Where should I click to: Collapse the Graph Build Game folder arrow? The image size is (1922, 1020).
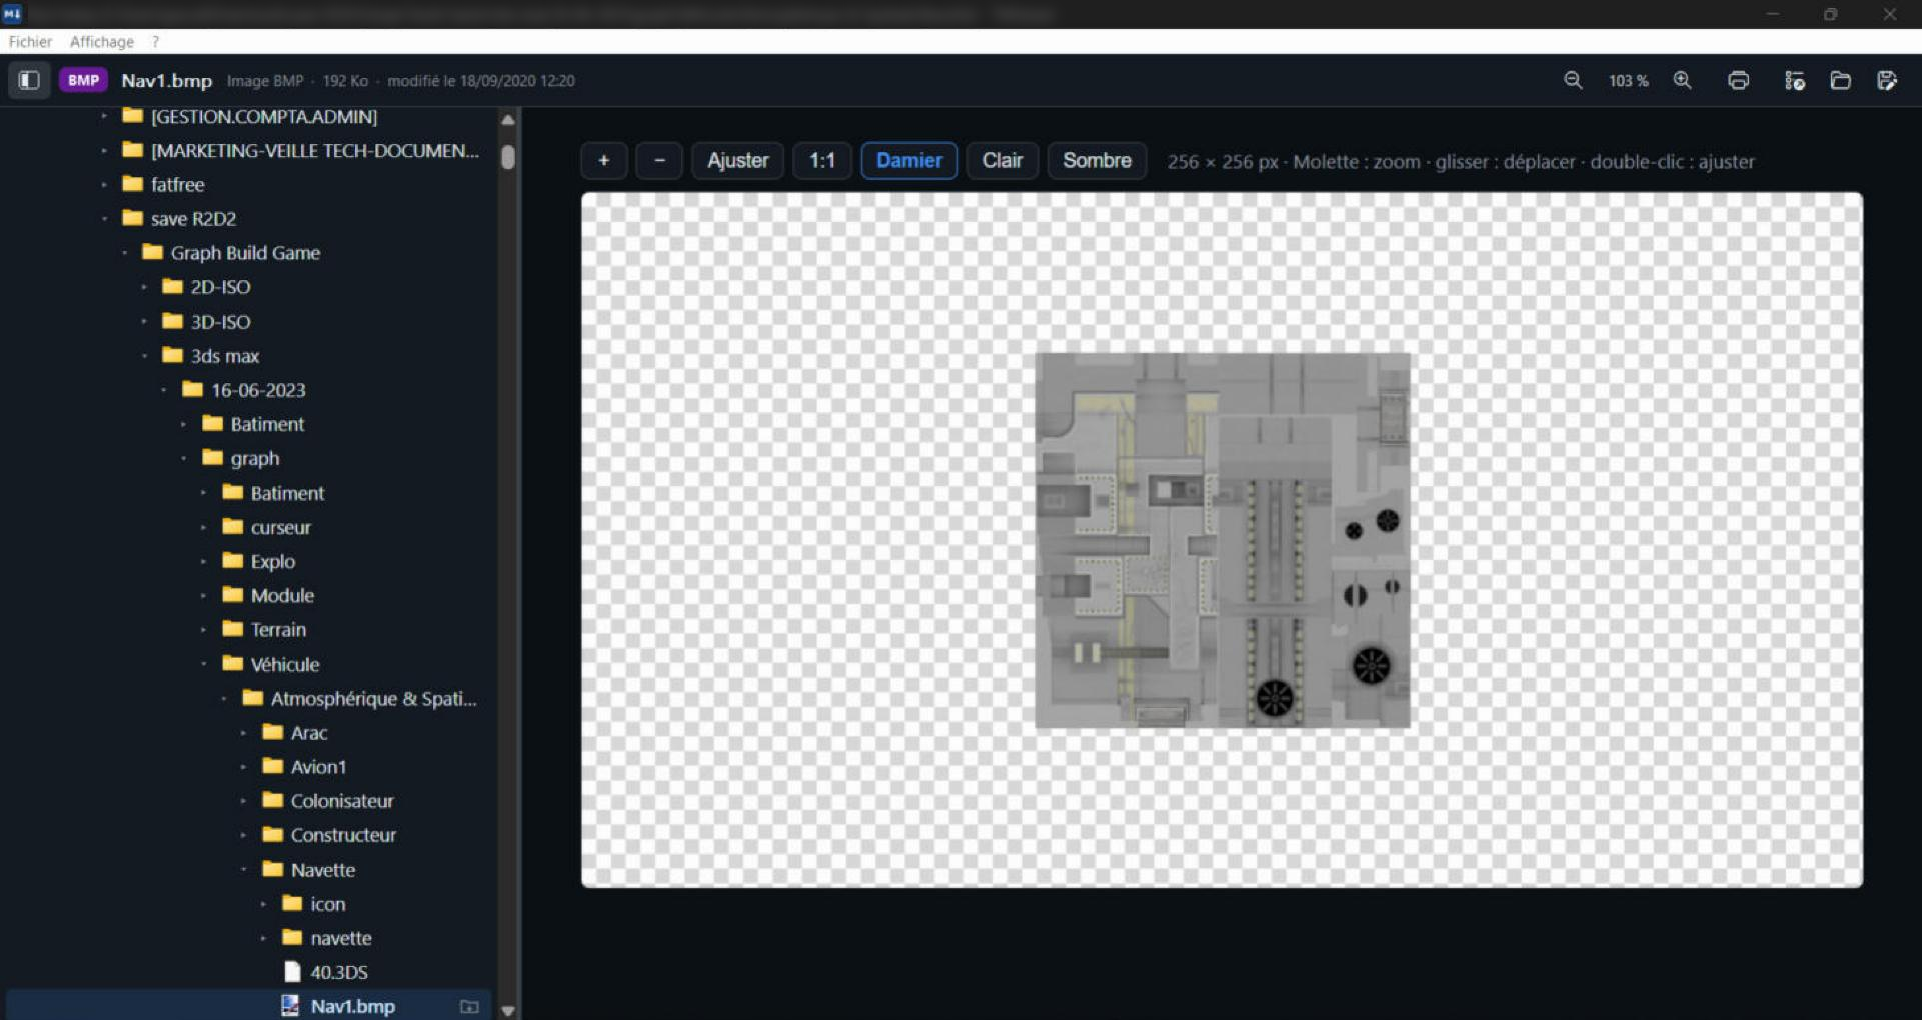[x=124, y=252]
